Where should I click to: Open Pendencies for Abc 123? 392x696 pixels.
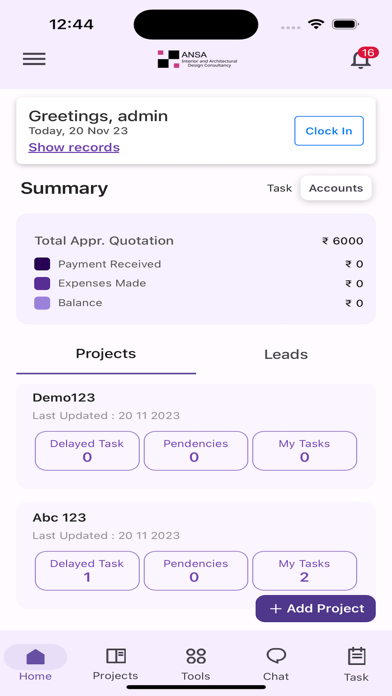point(196,571)
